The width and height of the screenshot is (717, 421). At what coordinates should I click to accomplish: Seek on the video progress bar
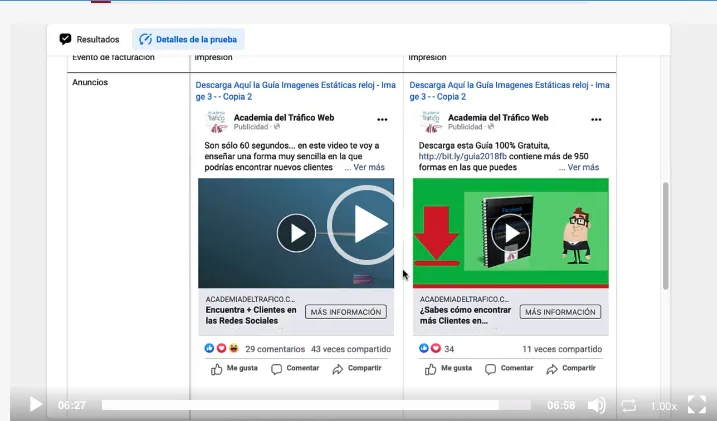316,405
